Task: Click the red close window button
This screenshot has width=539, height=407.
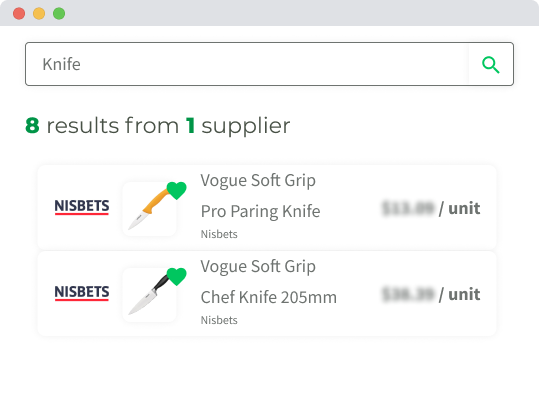Action: 19,14
